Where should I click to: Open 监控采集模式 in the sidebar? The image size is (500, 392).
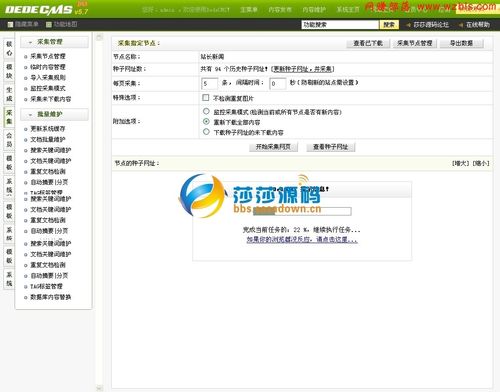pos(48,88)
